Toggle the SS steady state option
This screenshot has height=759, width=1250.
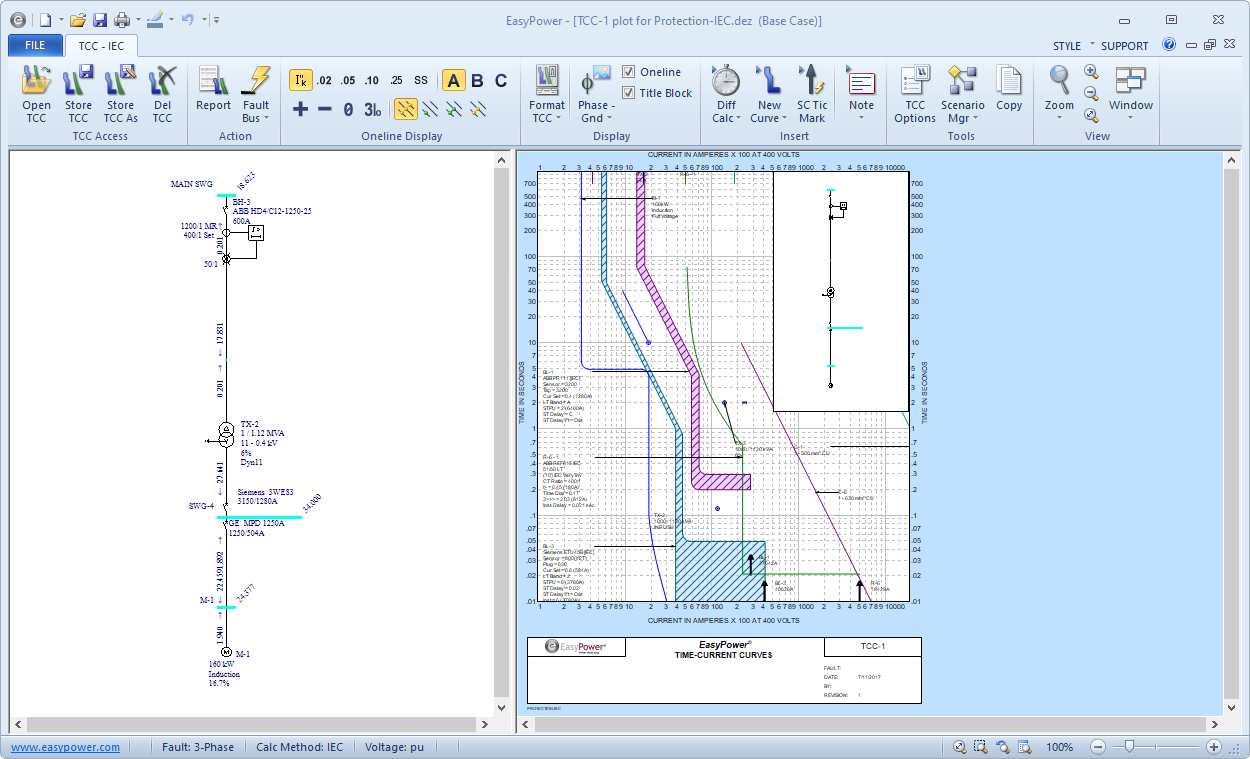click(421, 81)
